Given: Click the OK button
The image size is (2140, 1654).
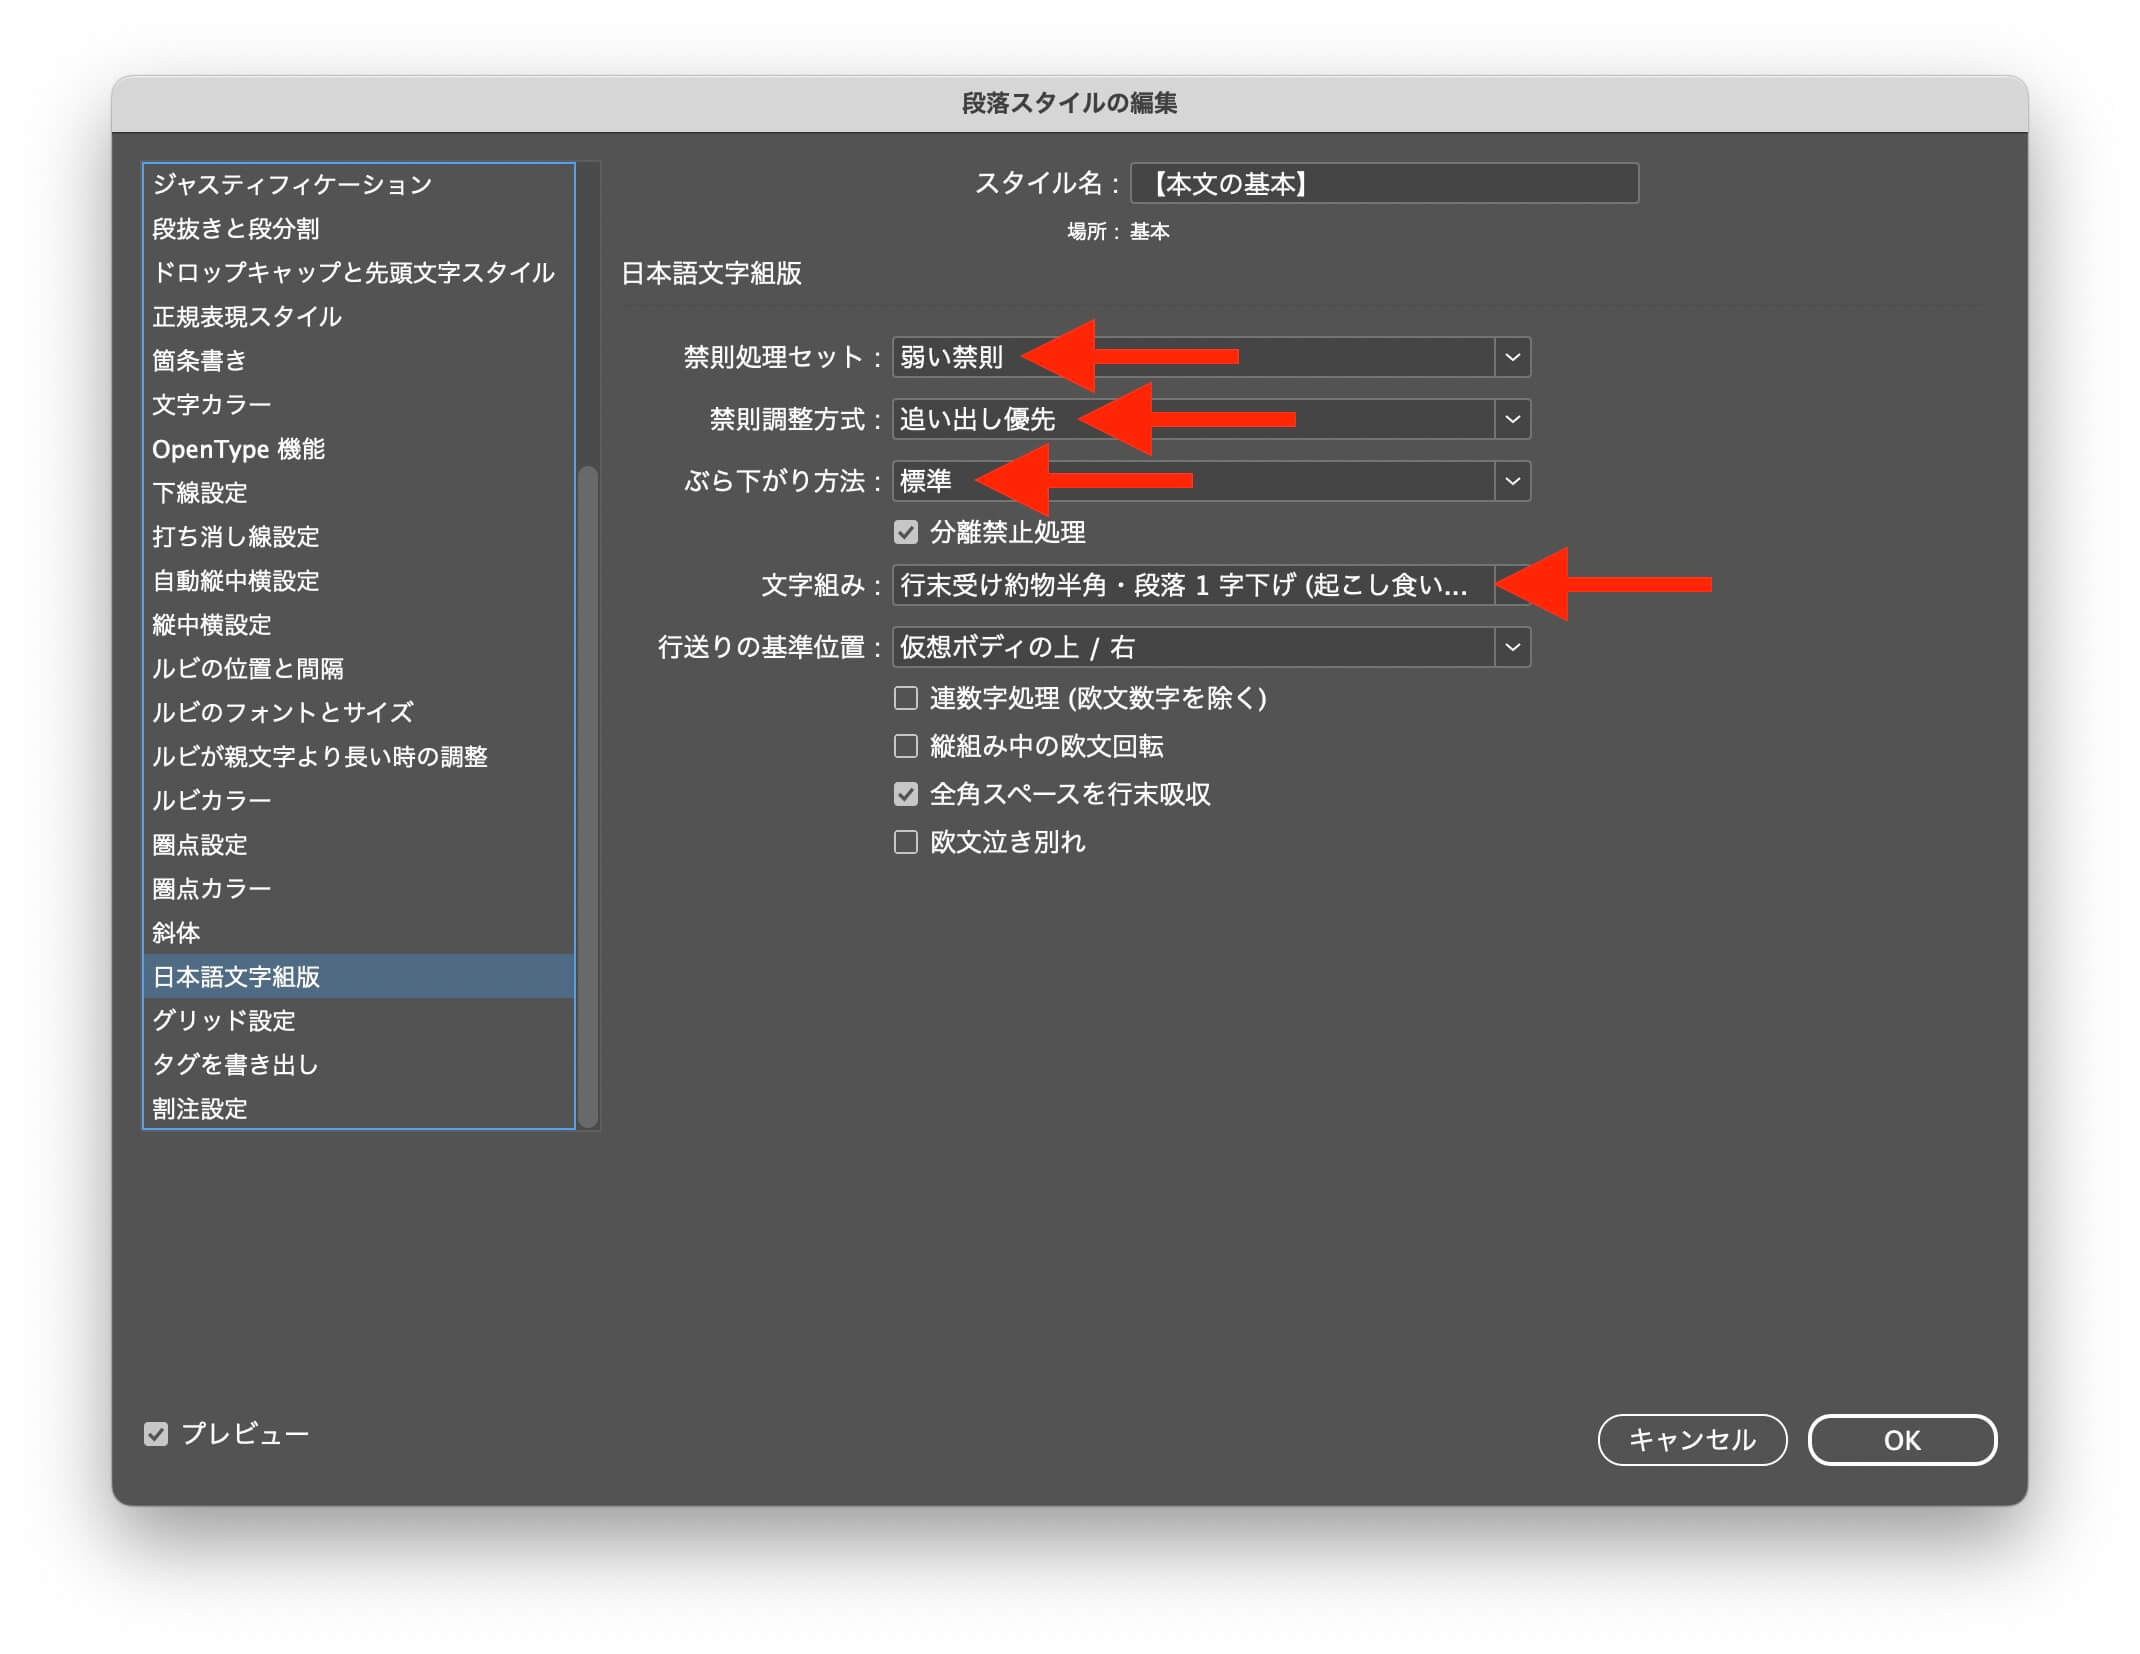Looking at the screenshot, I should [1901, 1440].
